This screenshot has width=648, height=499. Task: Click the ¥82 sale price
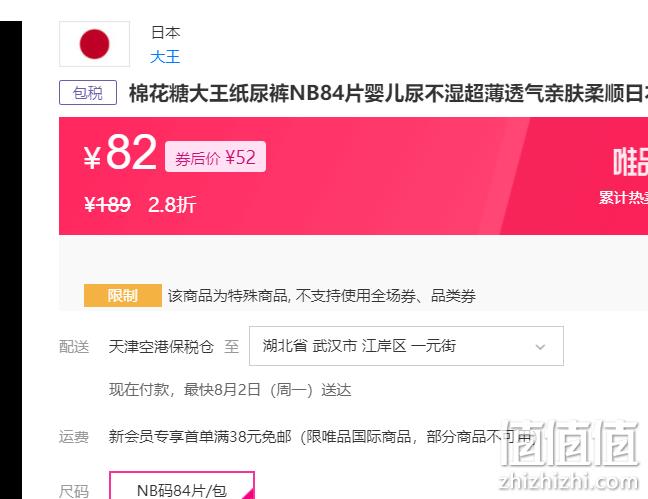[120, 153]
